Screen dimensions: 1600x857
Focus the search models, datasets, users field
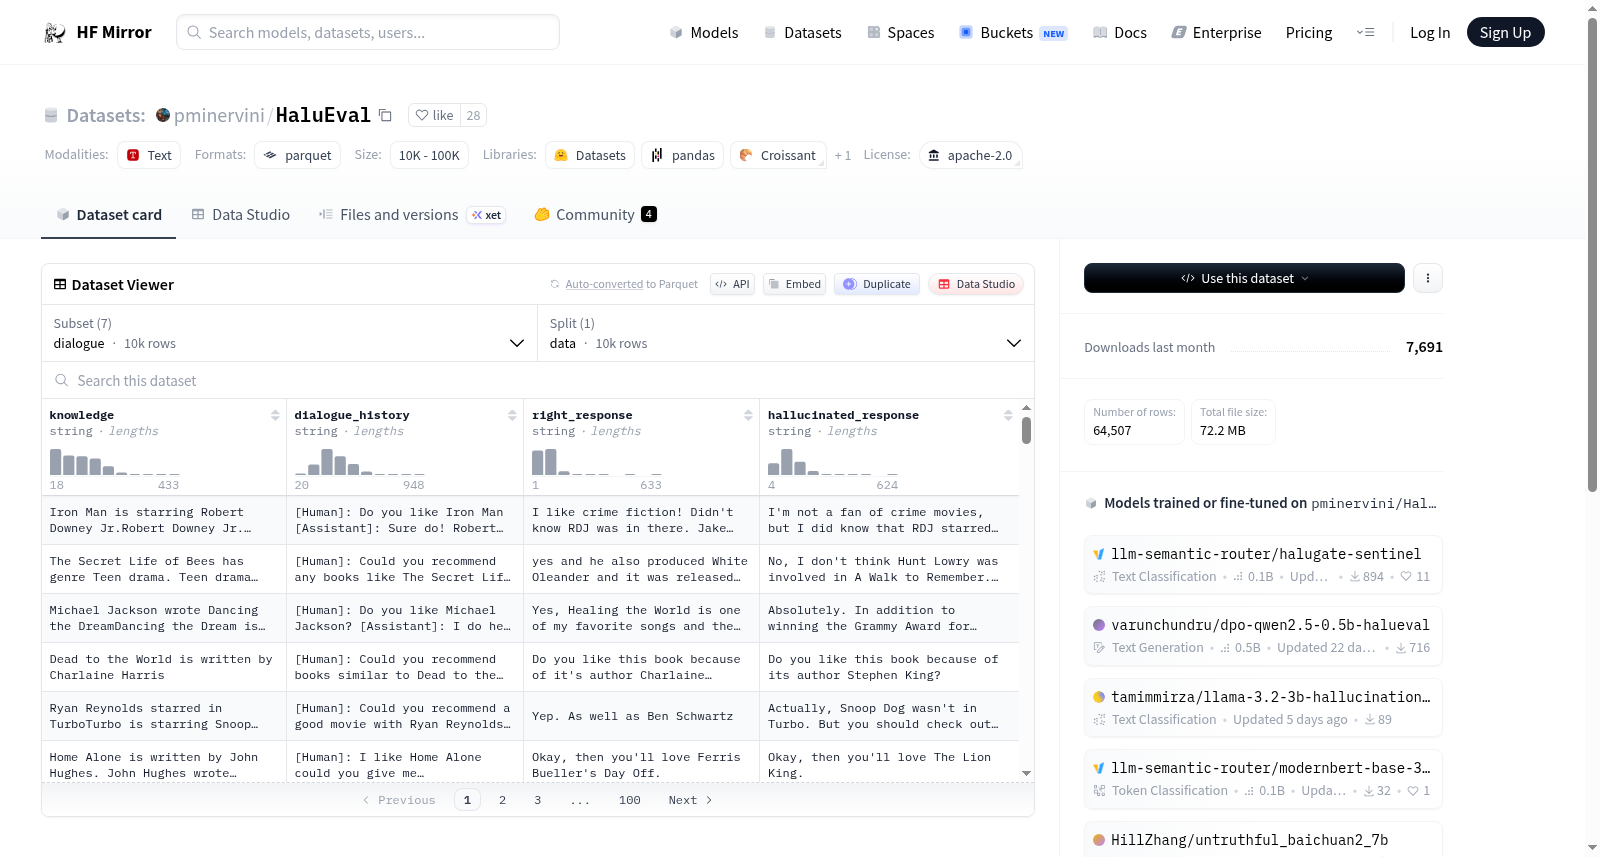[x=368, y=32]
